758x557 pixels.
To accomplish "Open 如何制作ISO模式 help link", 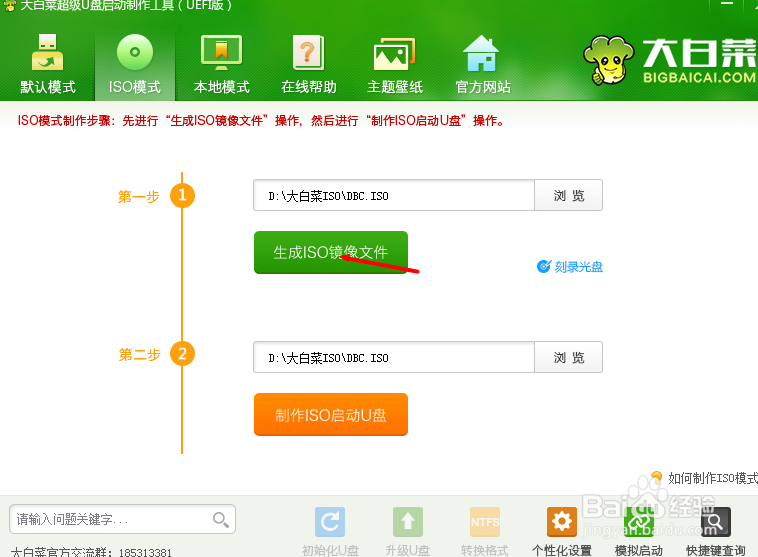I will tap(704, 478).
